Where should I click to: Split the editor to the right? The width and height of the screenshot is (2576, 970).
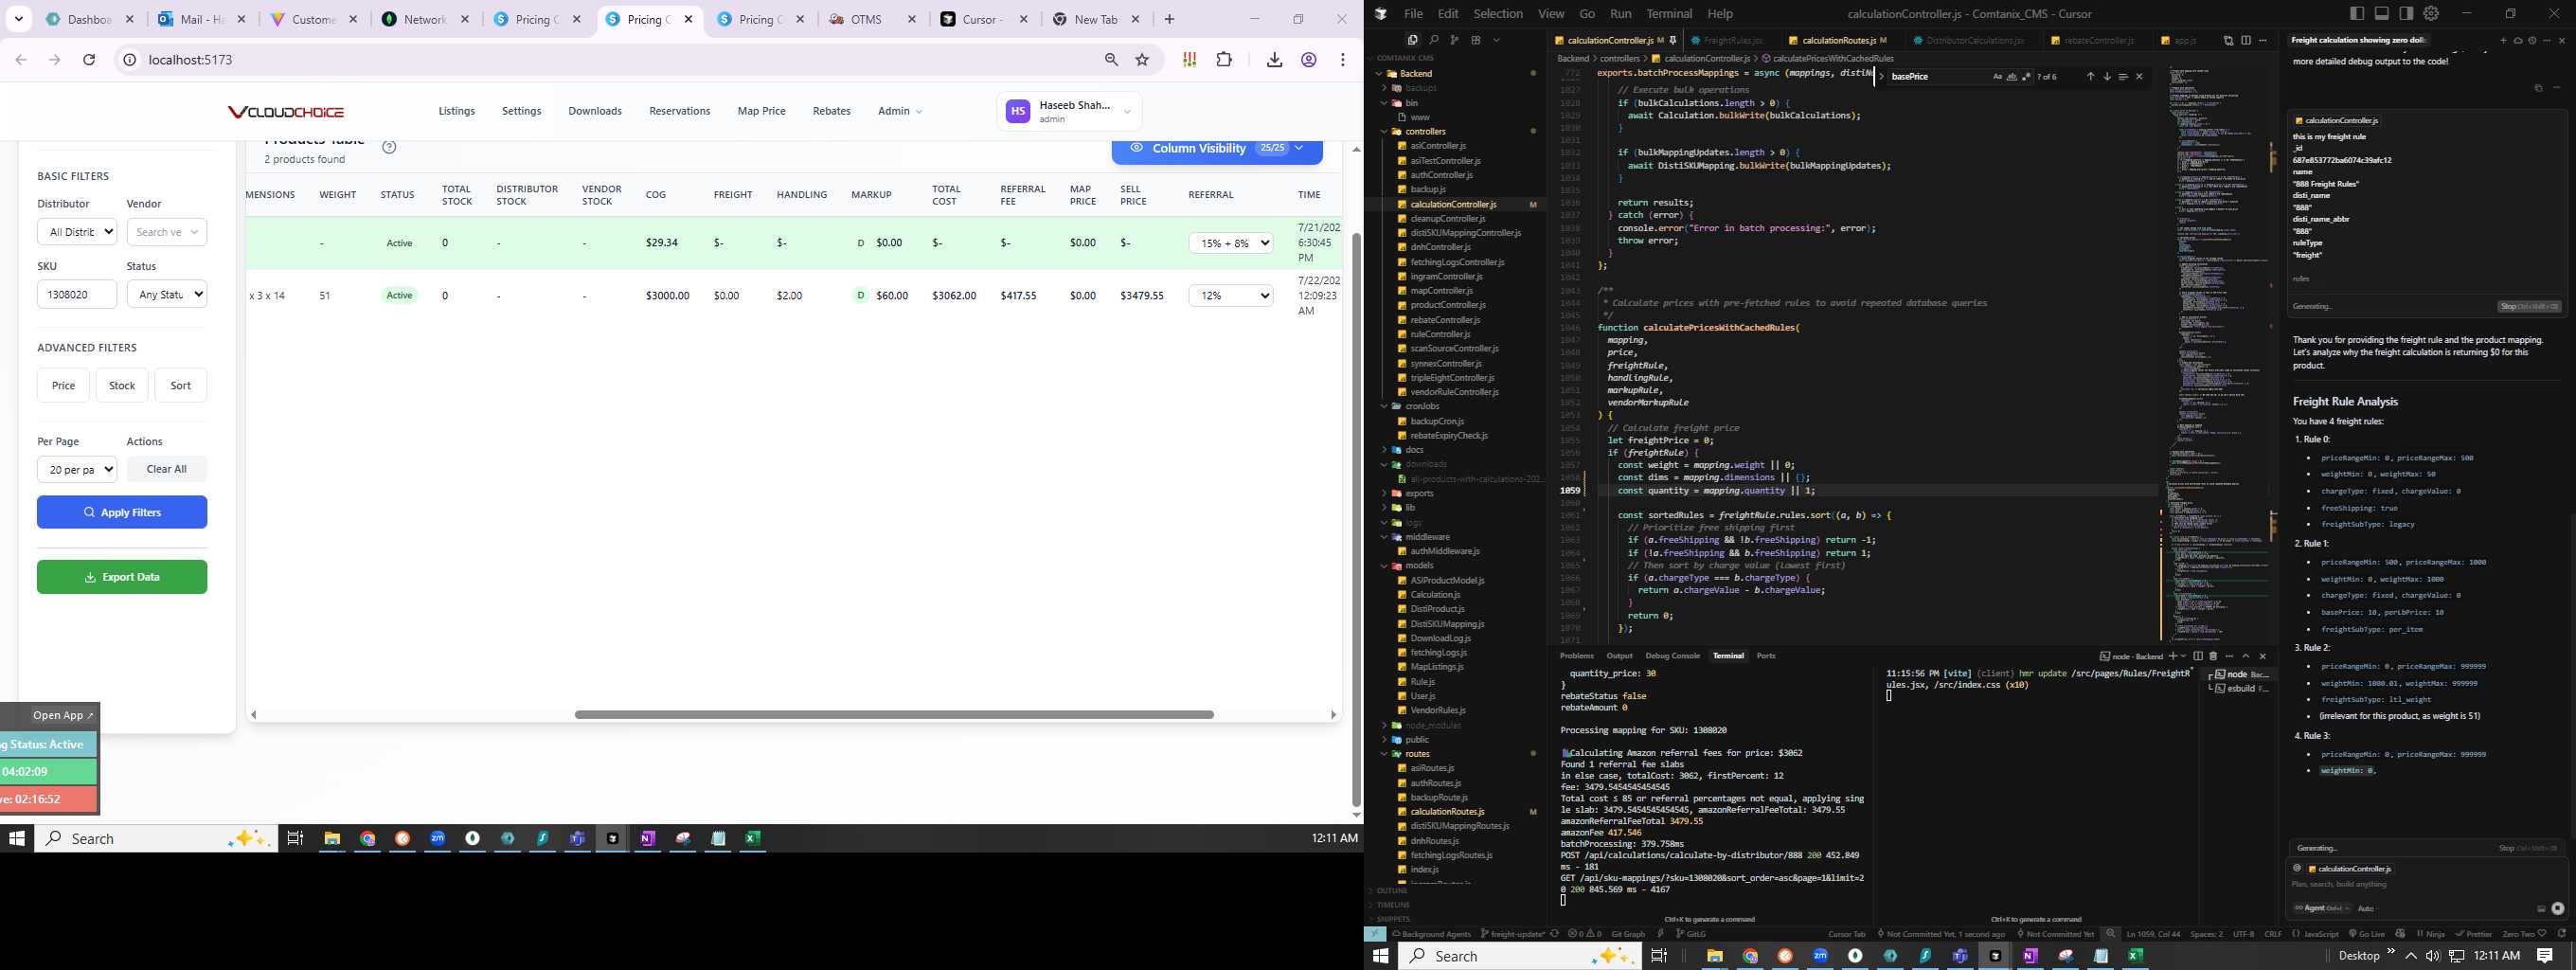[x=2246, y=41]
